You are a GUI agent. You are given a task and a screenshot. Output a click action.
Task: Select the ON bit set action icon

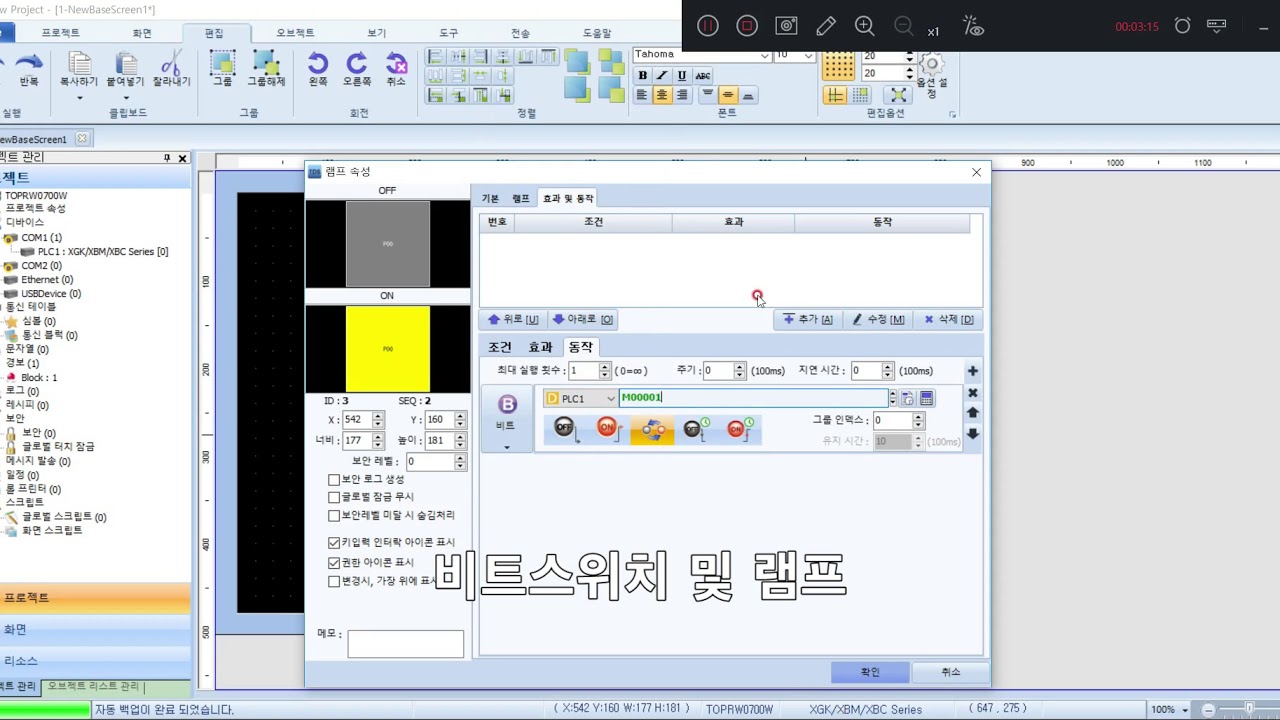608,429
